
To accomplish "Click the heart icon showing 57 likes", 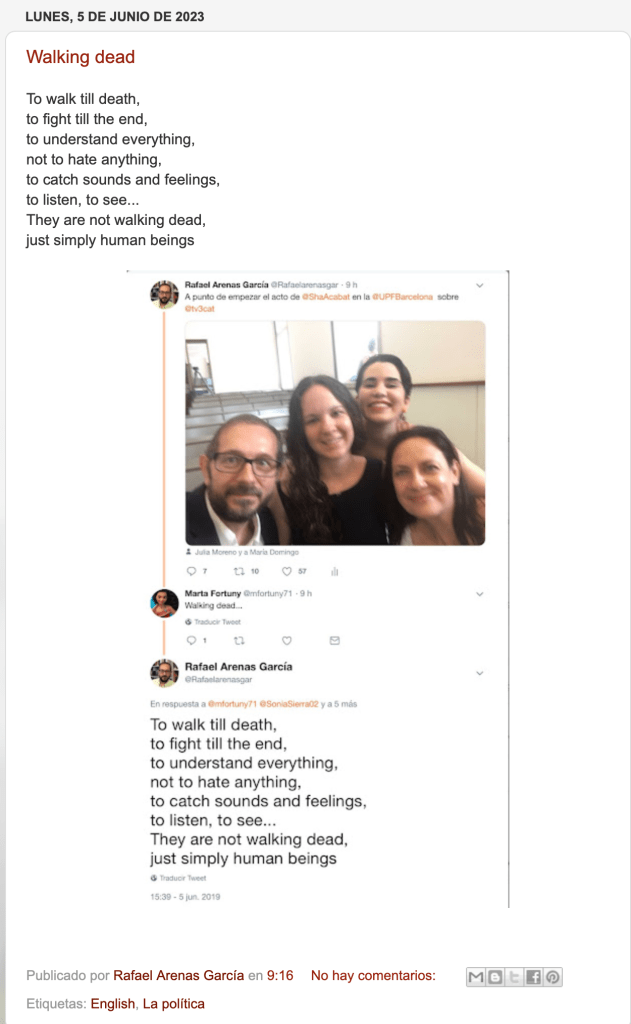I will click(x=286, y=571).
